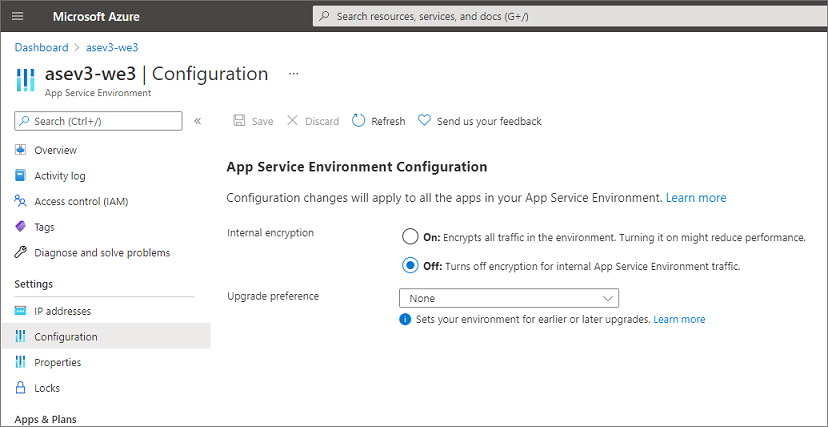The height and width of the screenshot is (427, 828).
Task: Click the Access control (IAM) icon
Action: tap(21, 201)
